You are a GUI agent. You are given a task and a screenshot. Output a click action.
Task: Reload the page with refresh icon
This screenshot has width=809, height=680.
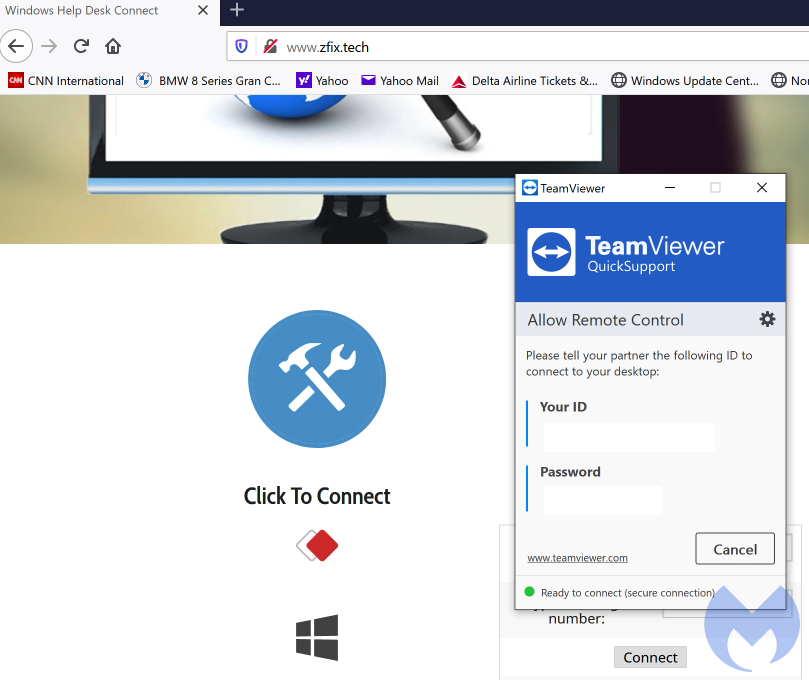(82, 46)
